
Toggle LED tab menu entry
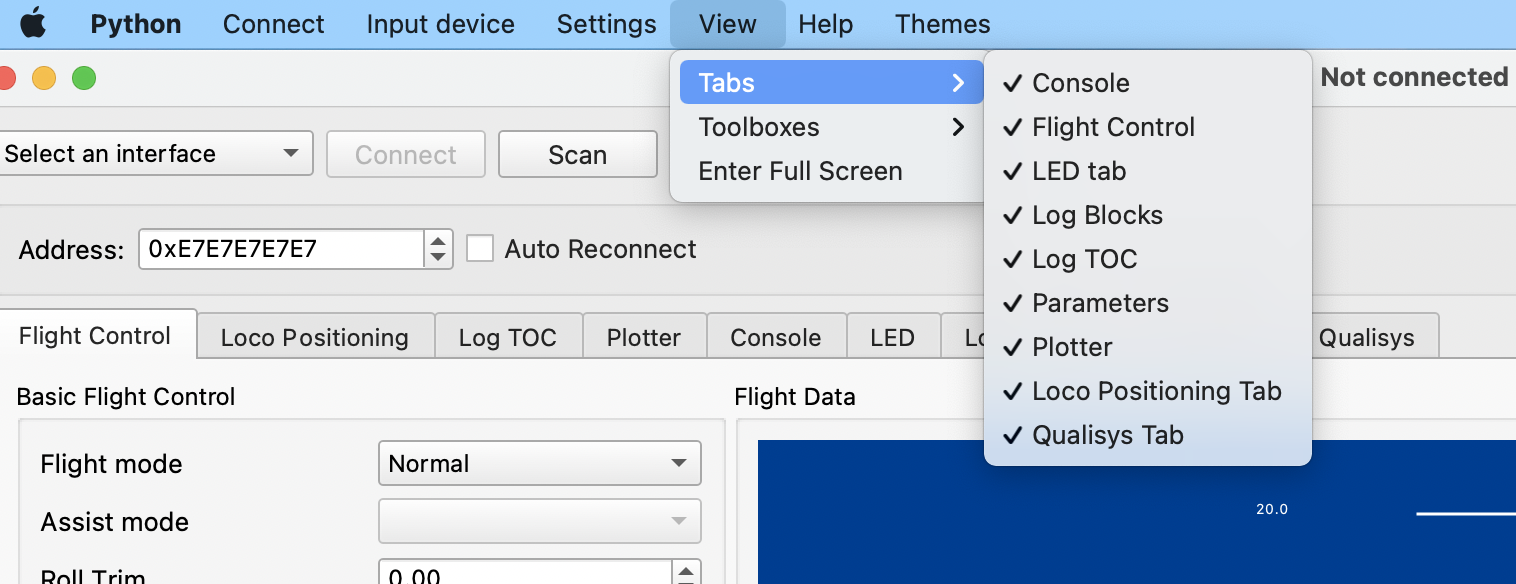pyautogui.click(x=1078, y=171)
